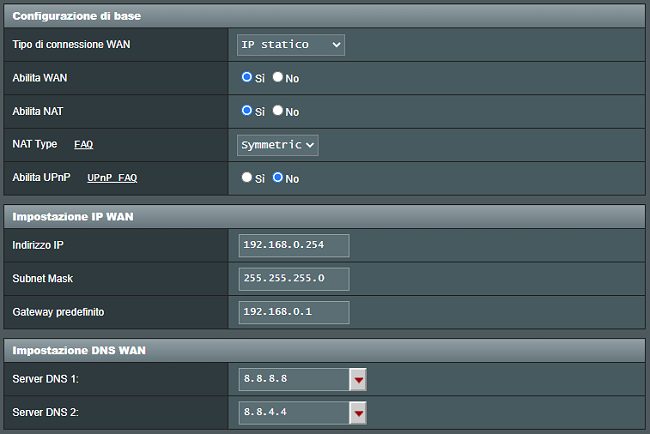Click the Configurazione di base section header
The width and height of the screenshot is (650, 434).
click(325, 16)
